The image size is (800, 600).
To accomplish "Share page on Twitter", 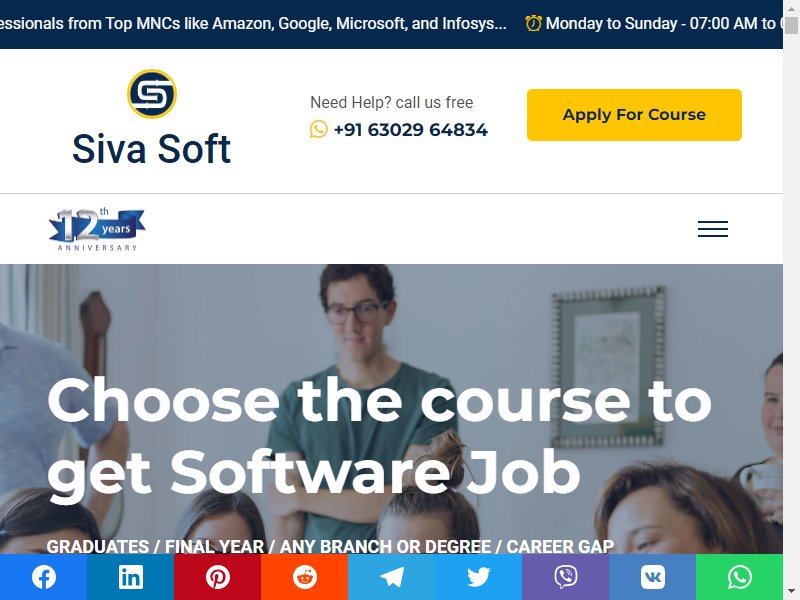I will point(479,577).
